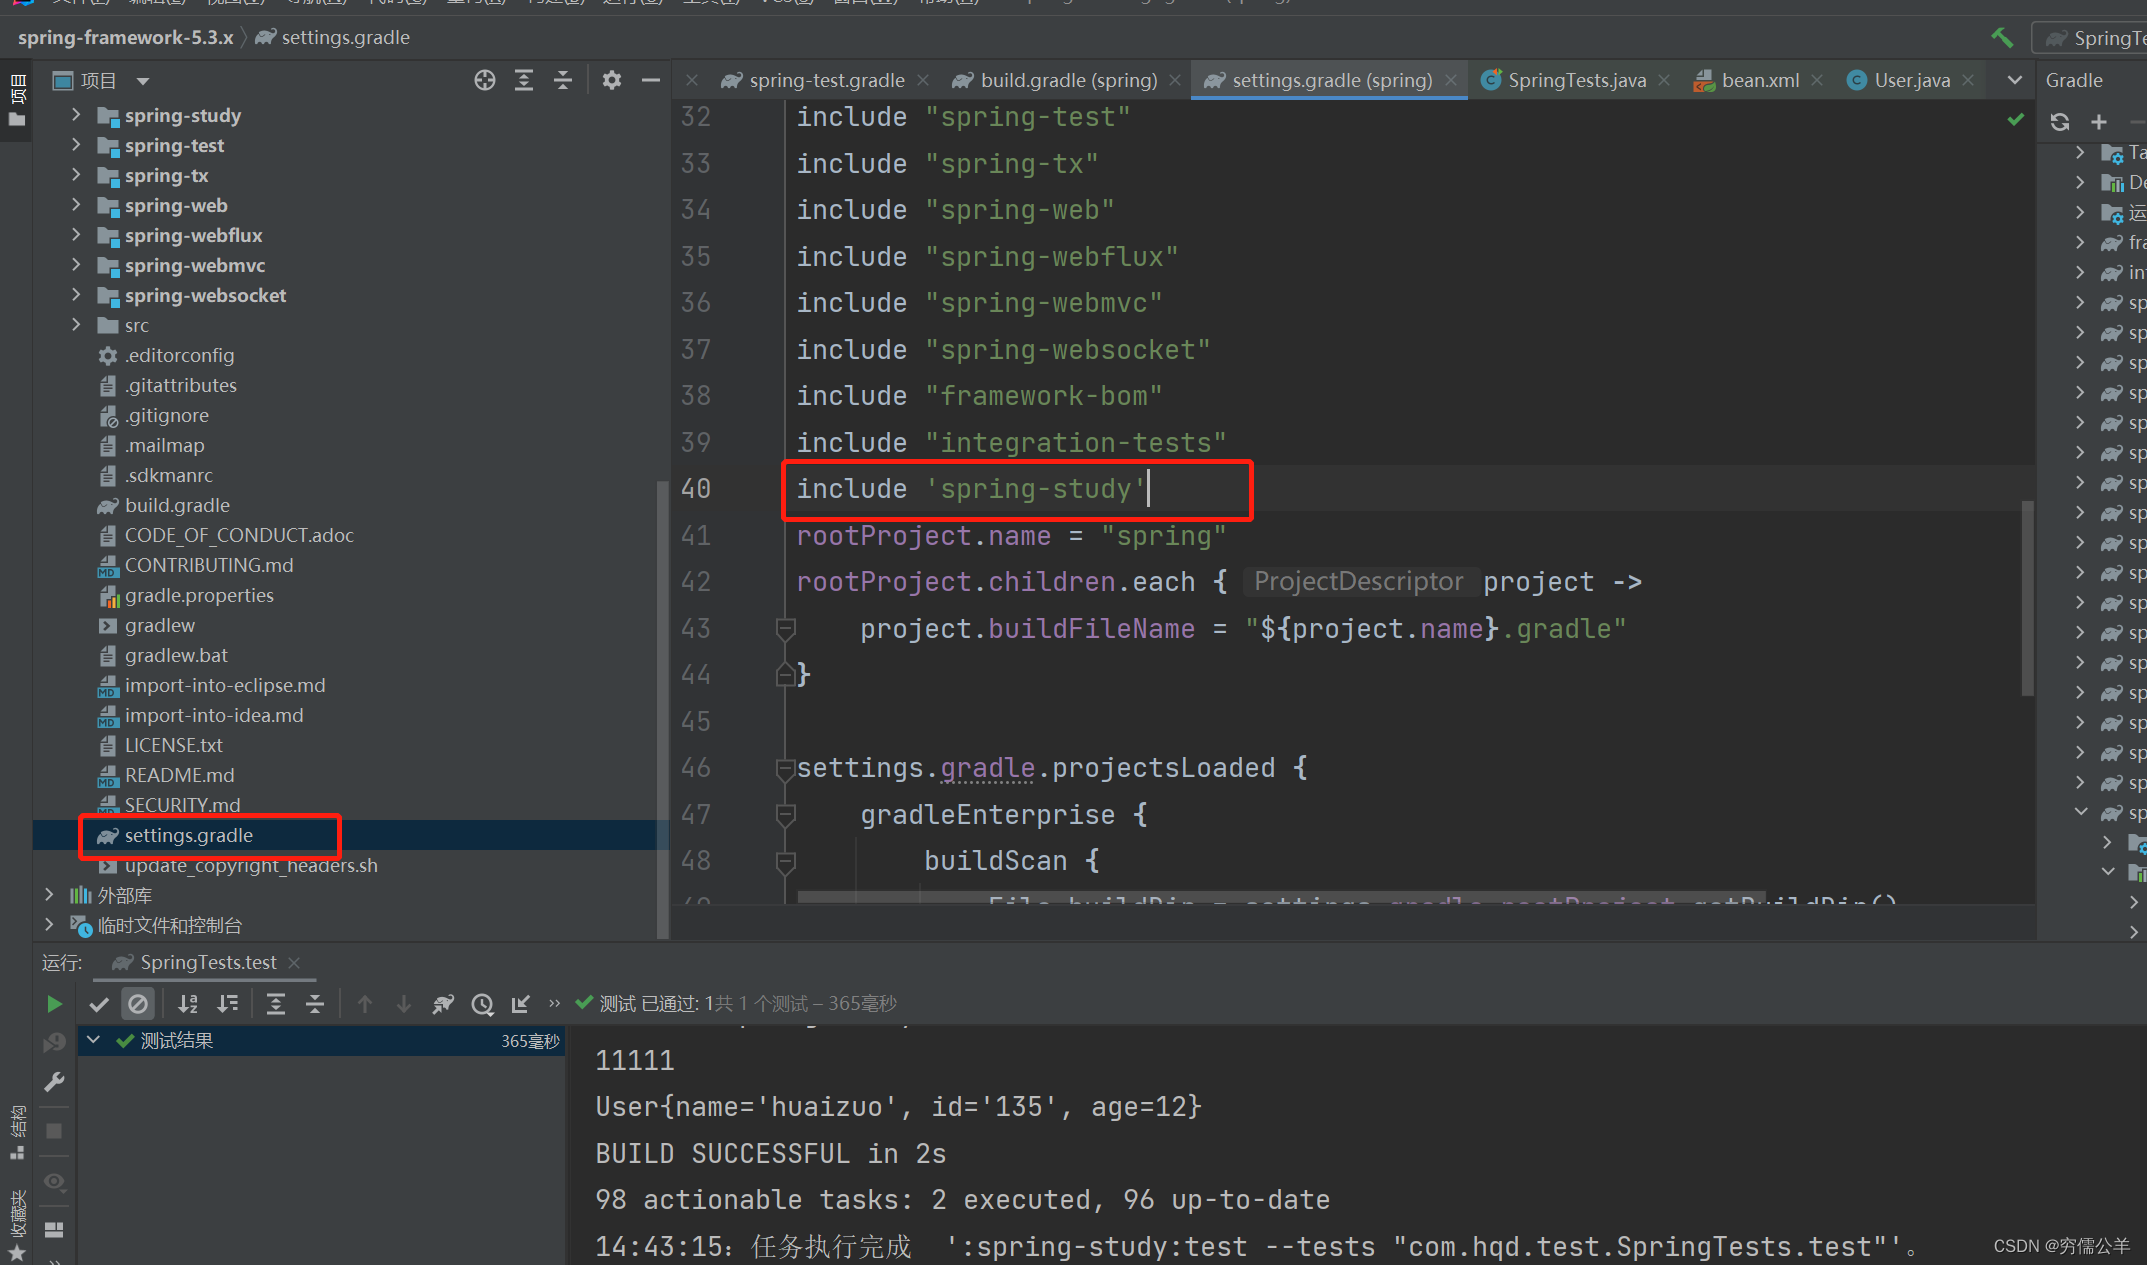This screenshot has height=1265, width=2147.
Task: Click the editor vertical scrollbar
Action: click(2027, 597)
